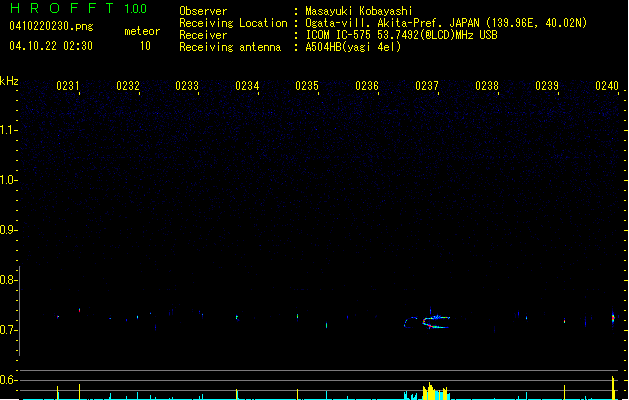Click the kHz axis unit label
Image resolution: width=629 pixels, height=400 pixels.
click(x=9, y=81)
